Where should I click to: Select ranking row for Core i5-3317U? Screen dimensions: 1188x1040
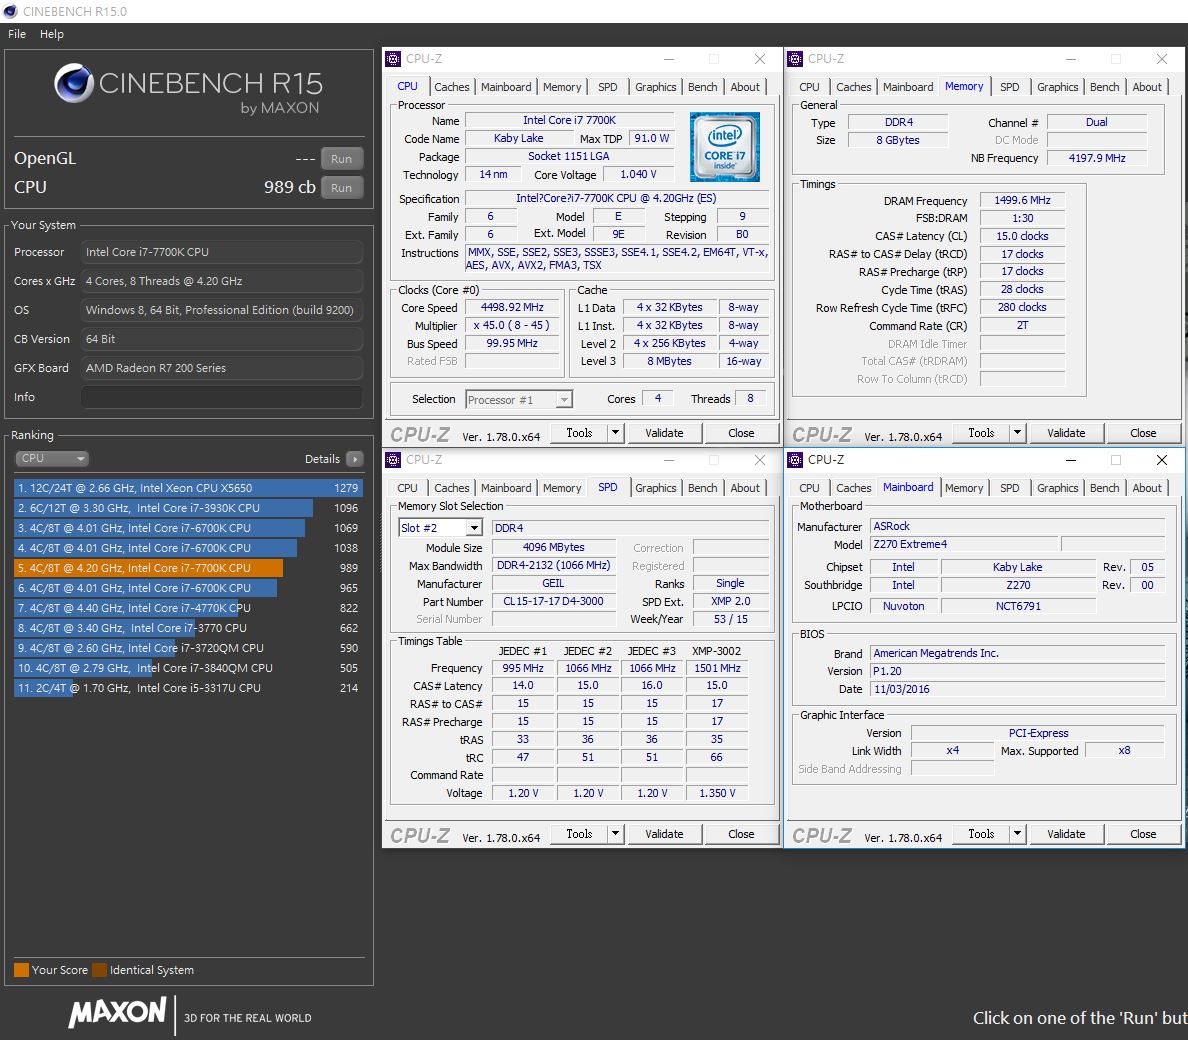pos(188,688)
